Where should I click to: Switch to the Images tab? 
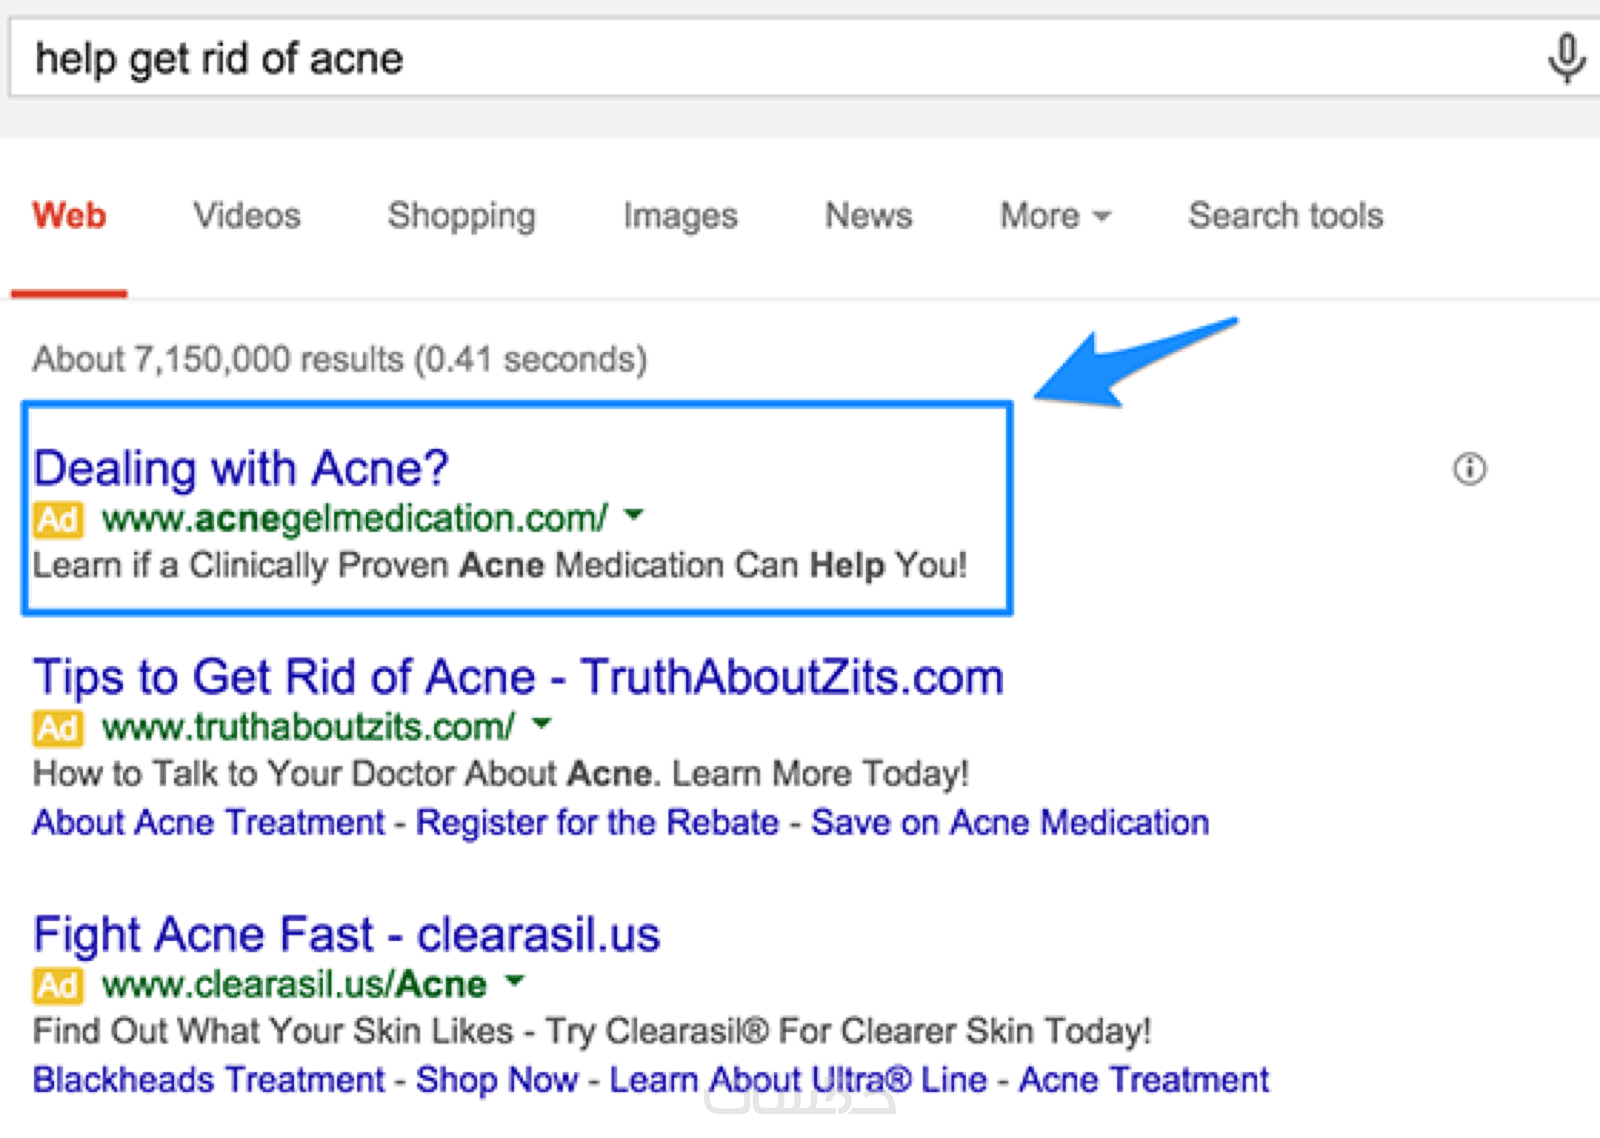click(x=680, y=216)
